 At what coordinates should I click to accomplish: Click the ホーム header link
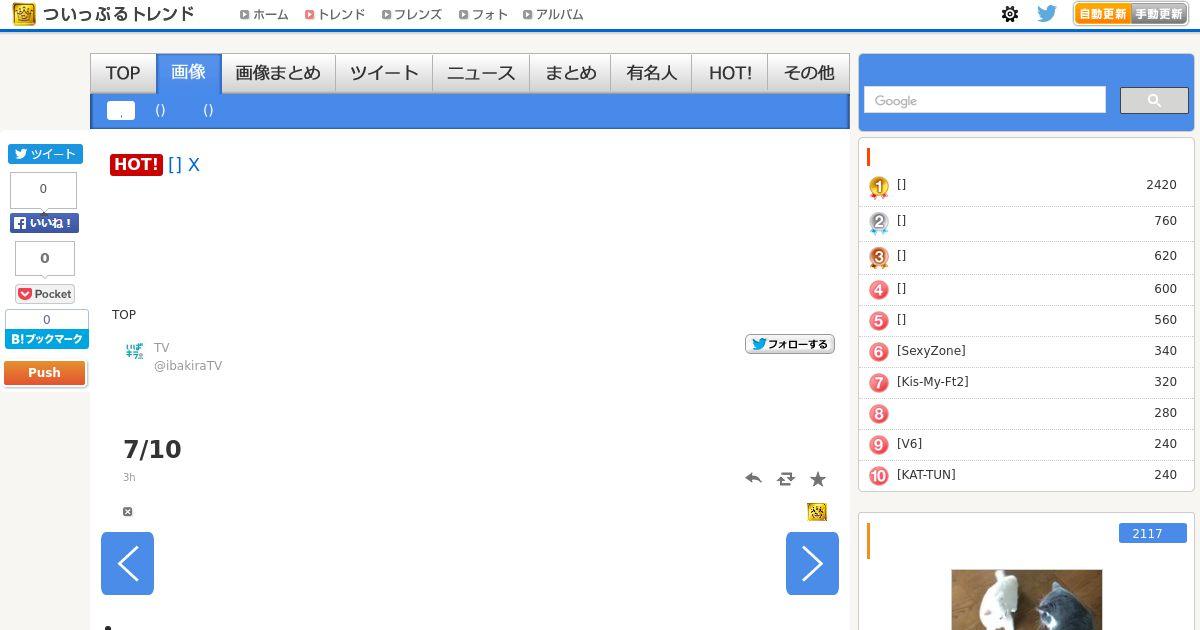(x=264, y=14)
